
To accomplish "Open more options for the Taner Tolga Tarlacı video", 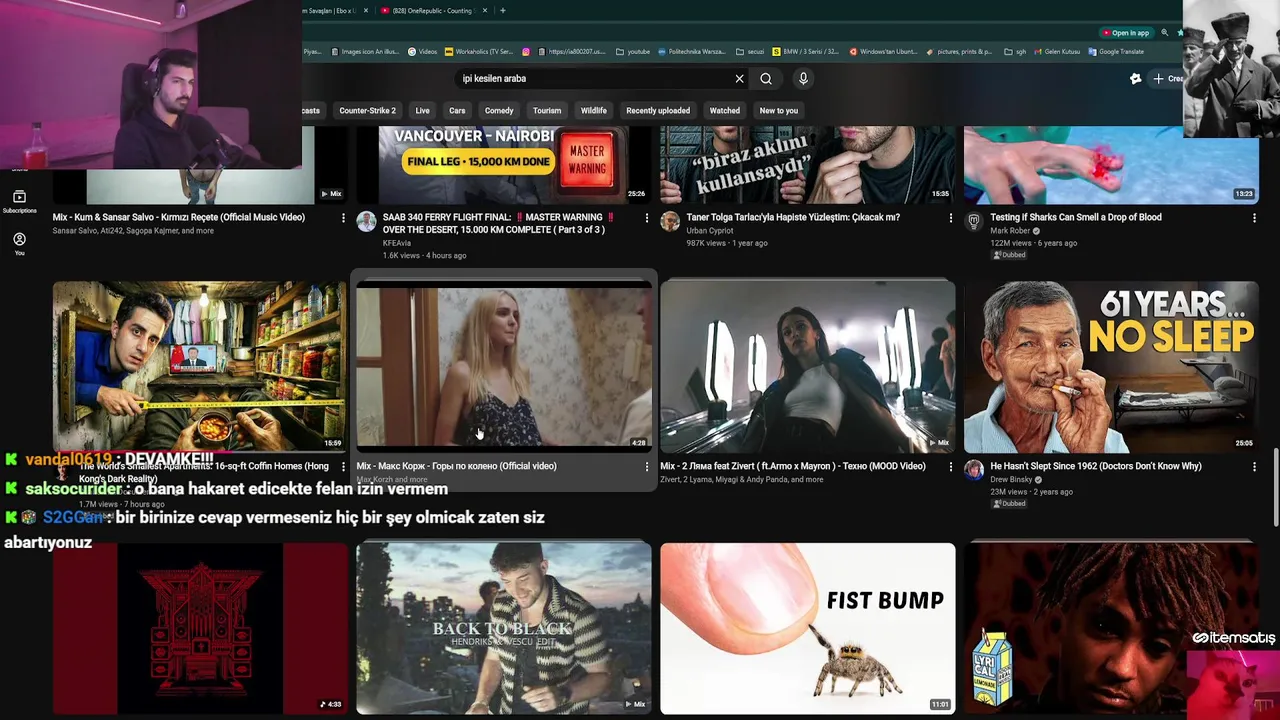I will [x=951, y=218].
